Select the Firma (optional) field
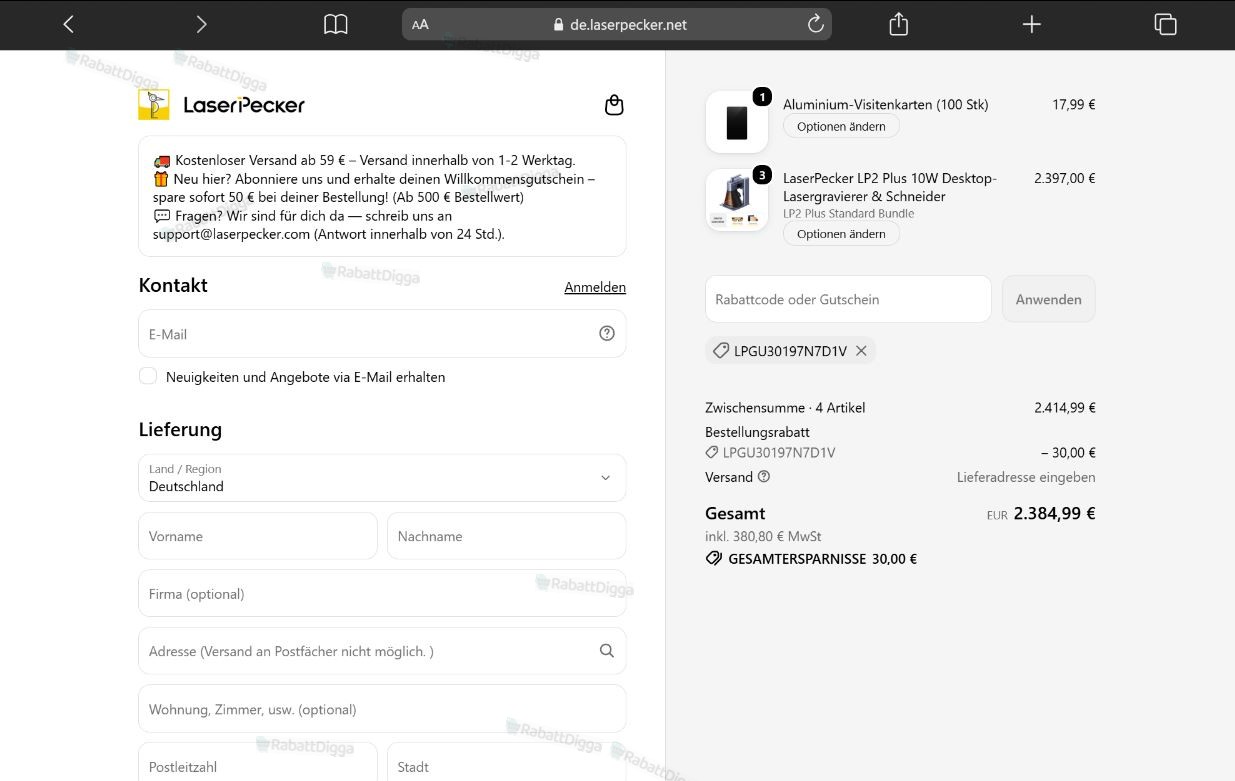Image resolution: width=1235 pixels, height=781 pixels. [x=382, y=594]
